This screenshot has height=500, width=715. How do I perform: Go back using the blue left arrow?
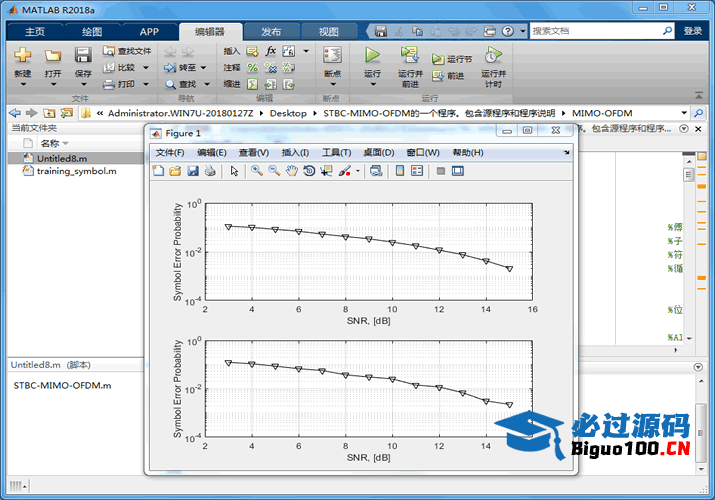click(x=15, y=113)
